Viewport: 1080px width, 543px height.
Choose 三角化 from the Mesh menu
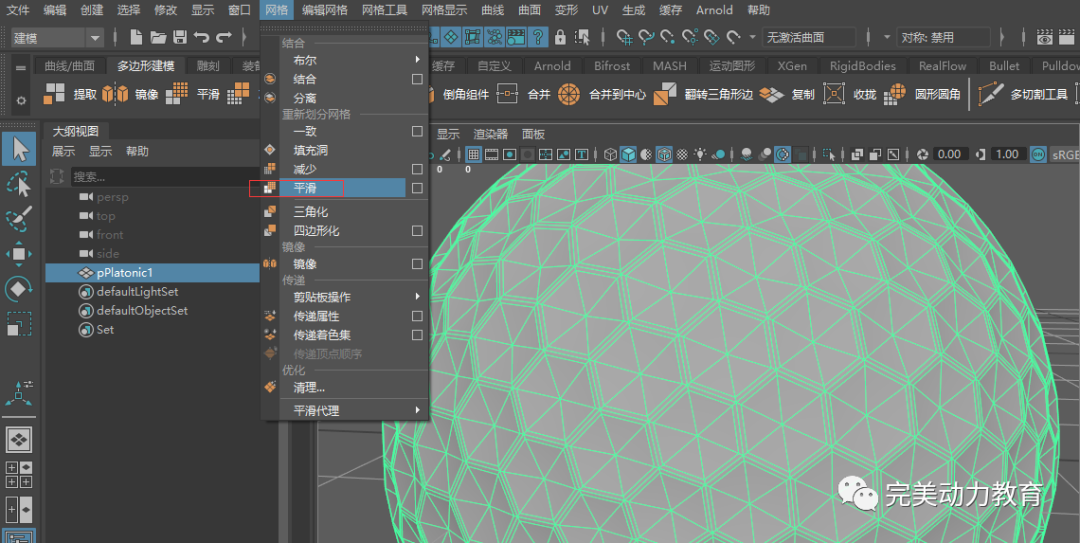point(310,212)
